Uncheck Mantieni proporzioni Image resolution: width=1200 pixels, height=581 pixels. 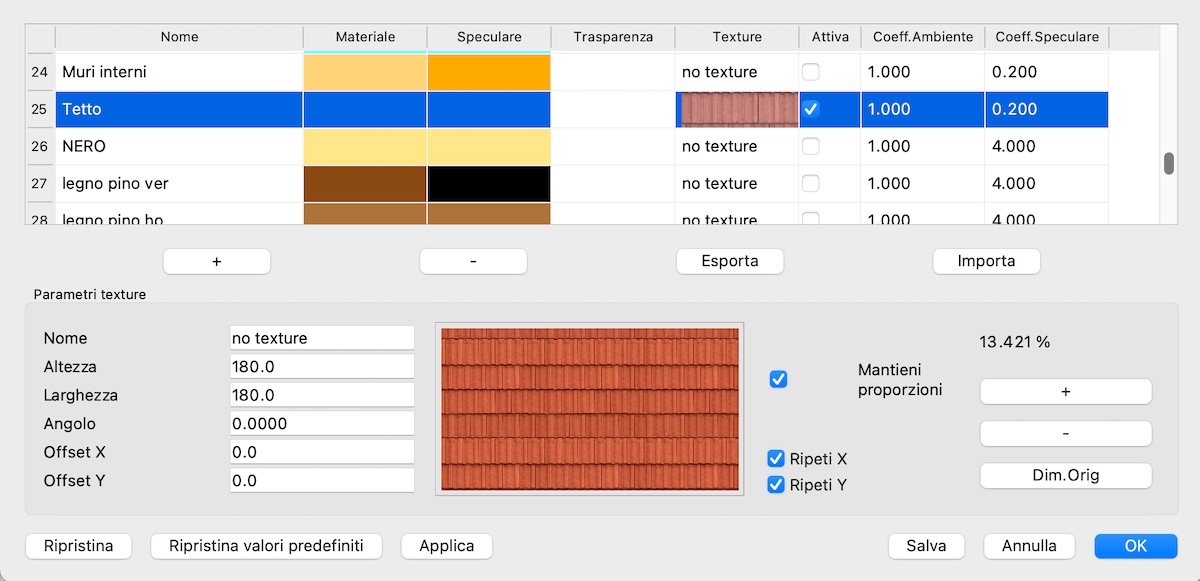pyautogui.click(x=778, y=379)
